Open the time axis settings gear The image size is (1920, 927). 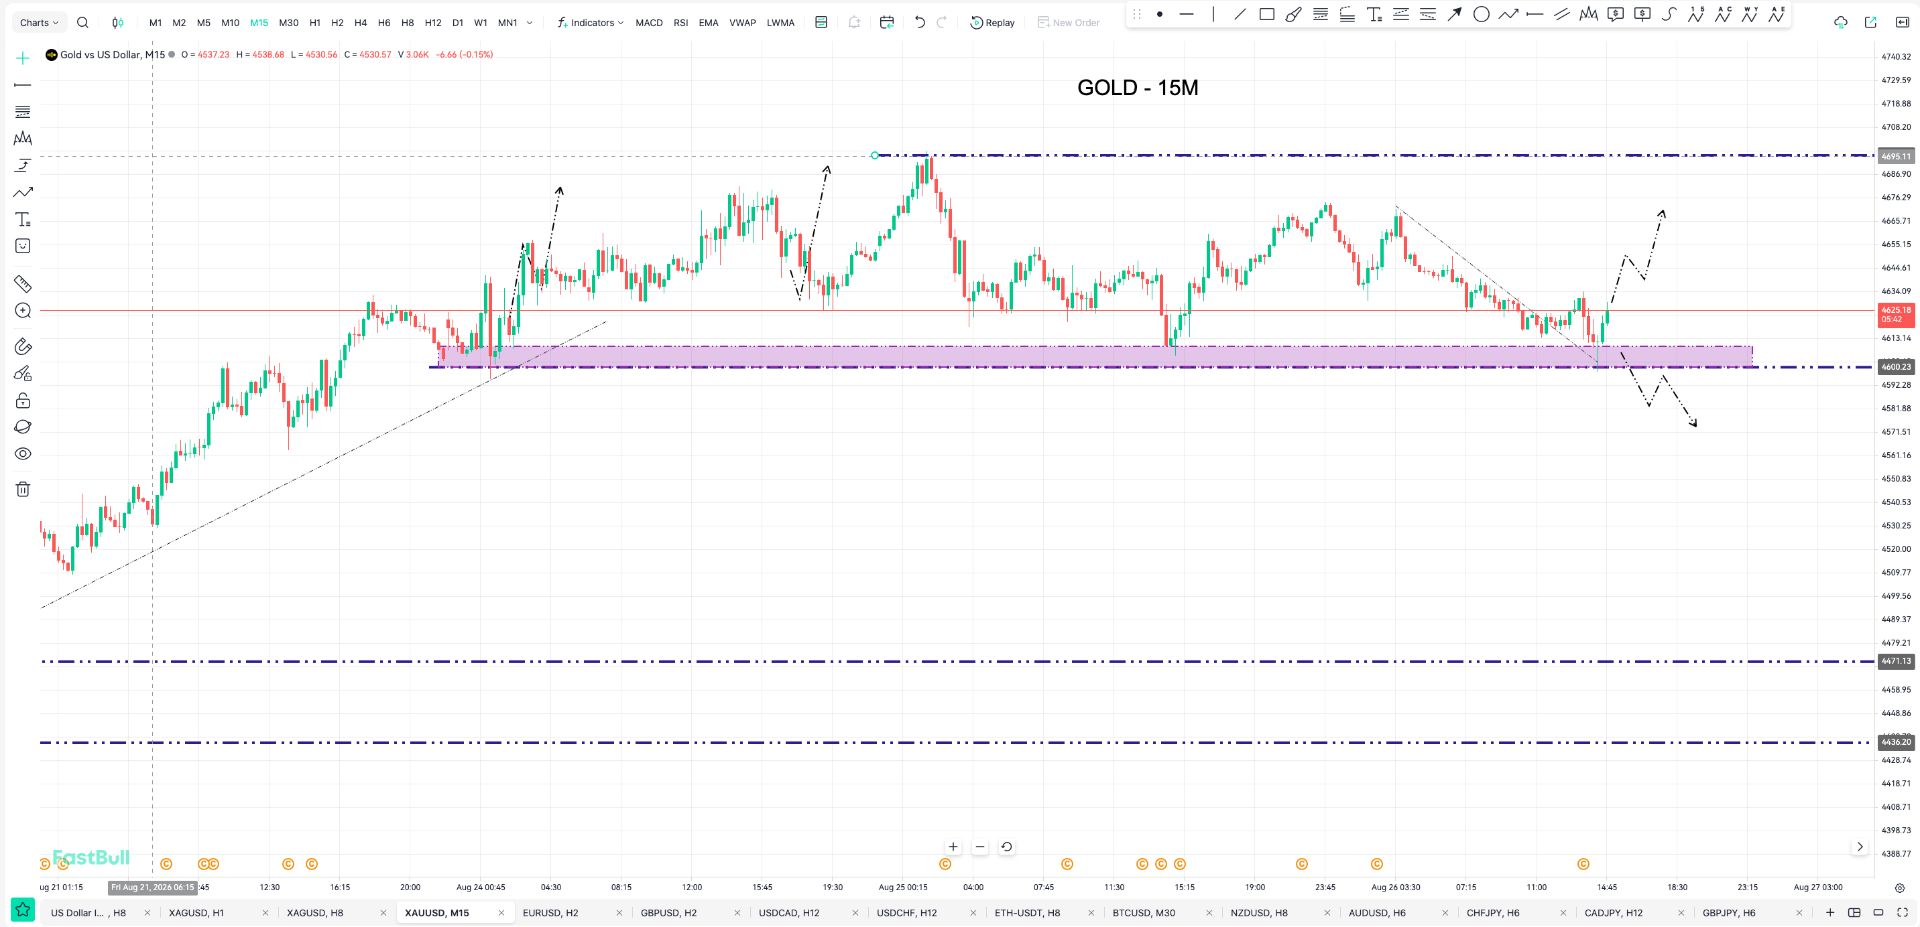[1899, 887]
